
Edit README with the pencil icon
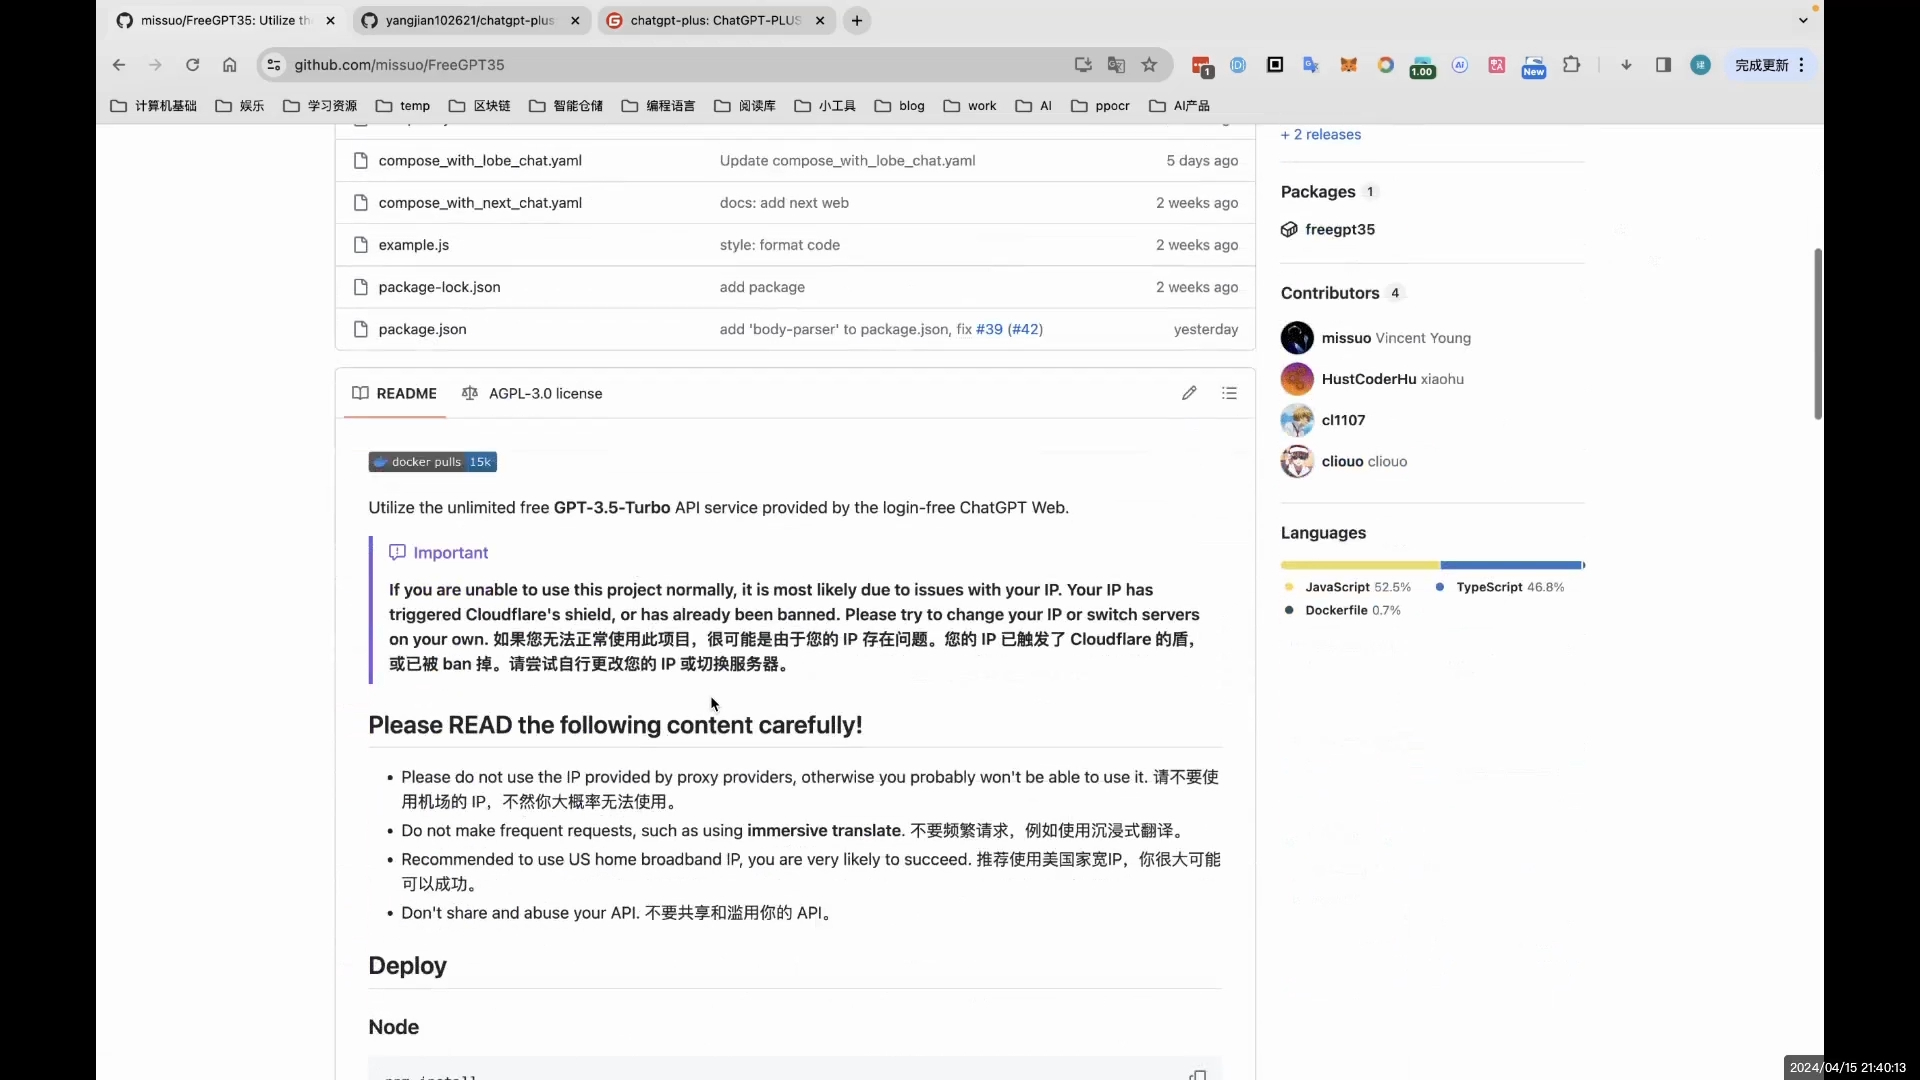(1189, 393)
